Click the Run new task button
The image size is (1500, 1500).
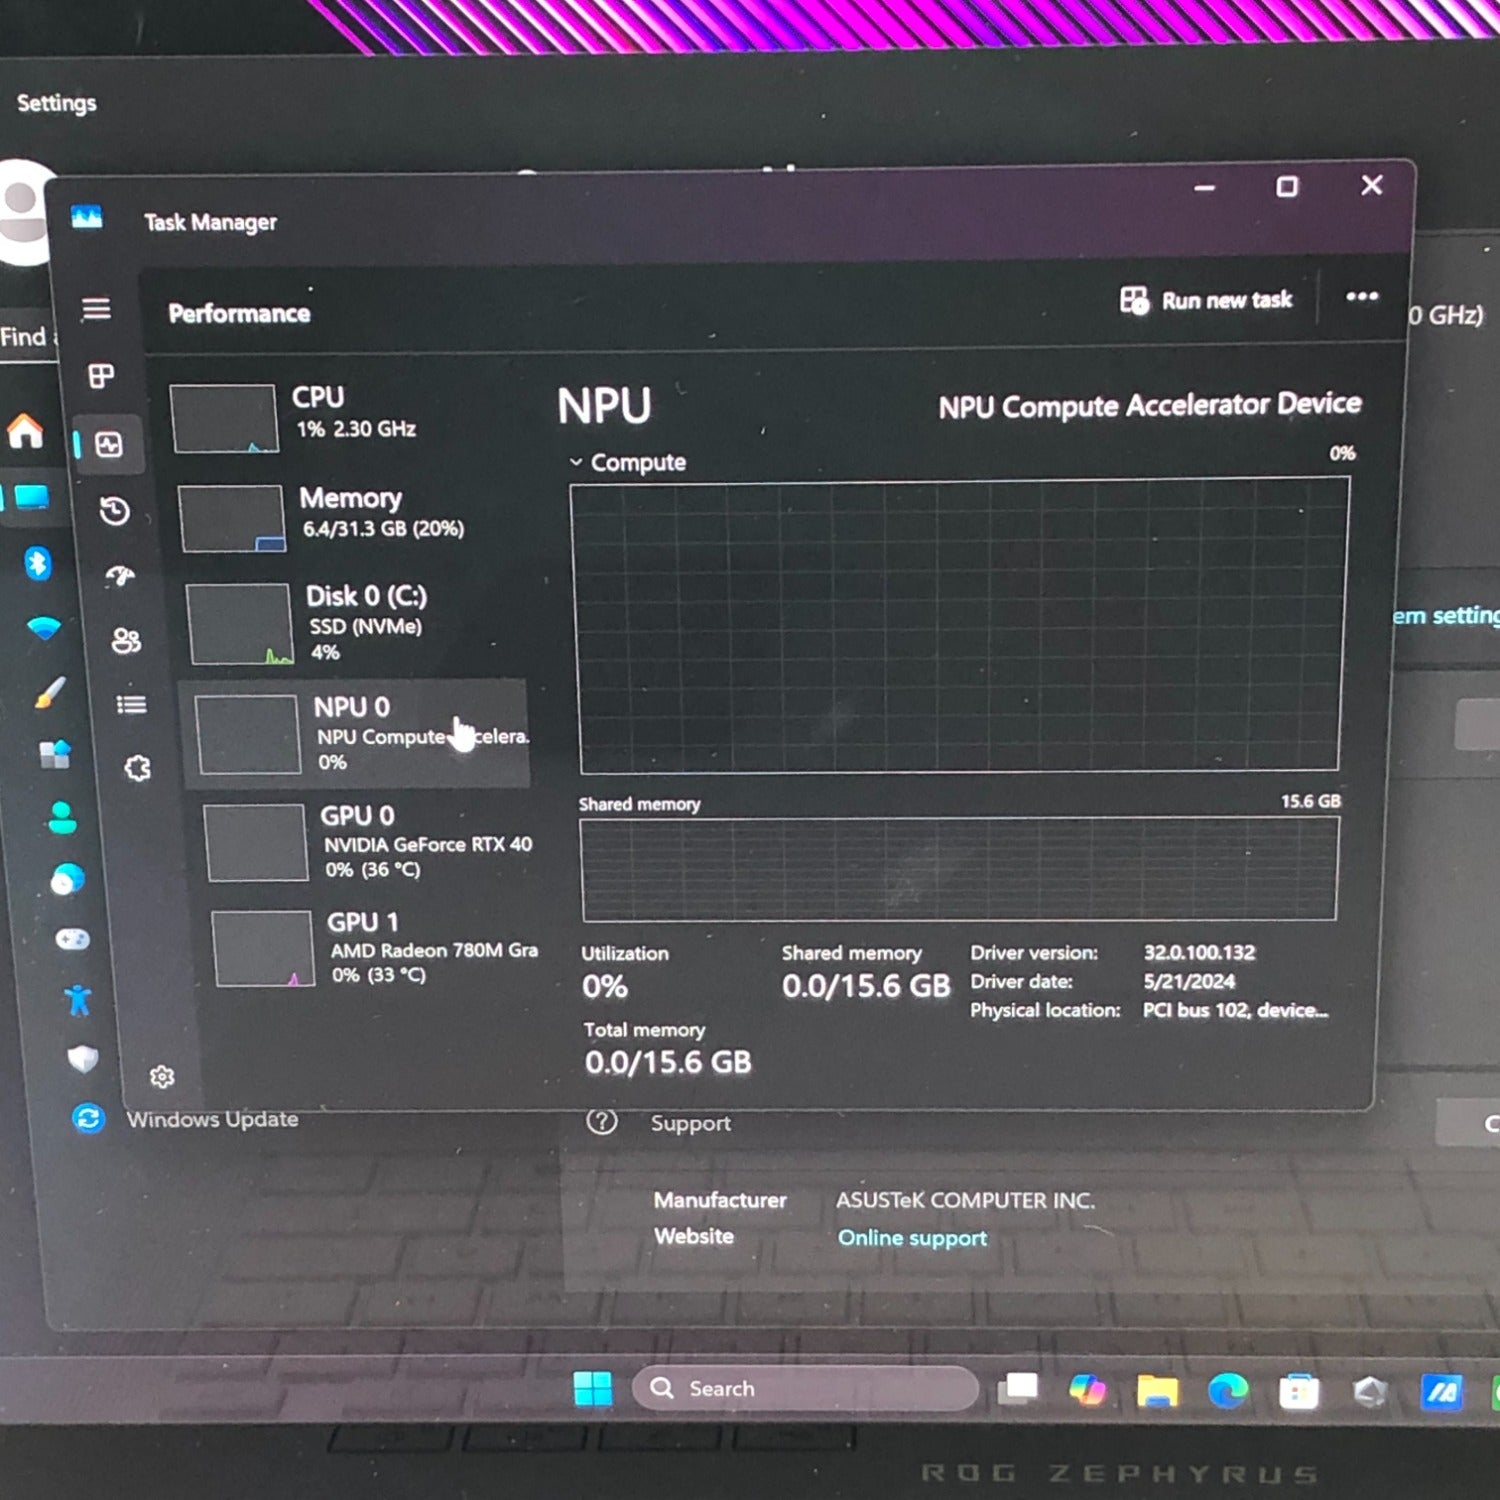1207,300
